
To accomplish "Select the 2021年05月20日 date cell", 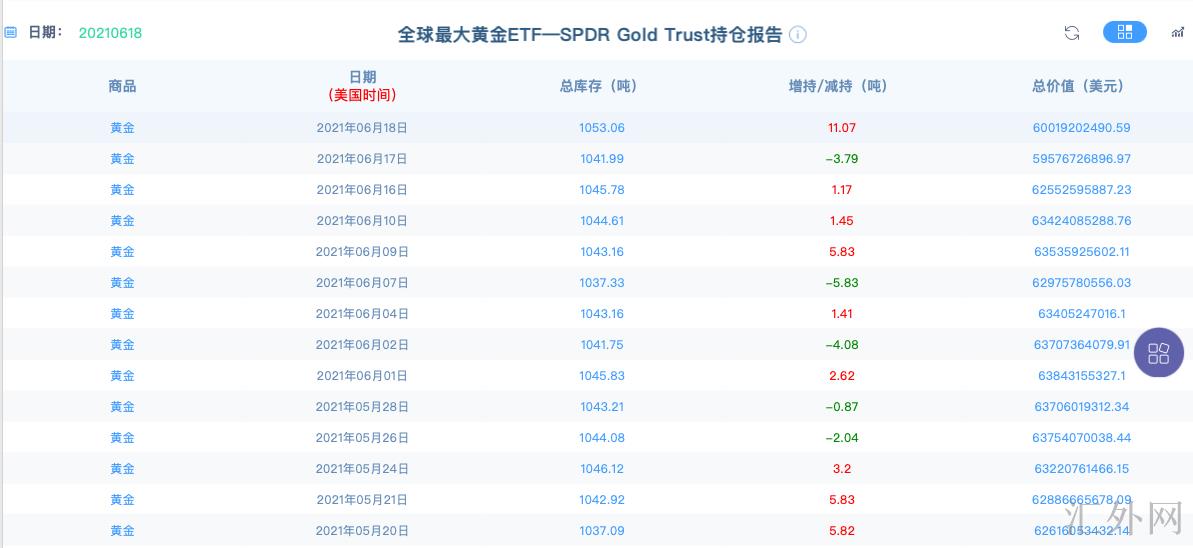I will tap(362, 531).
